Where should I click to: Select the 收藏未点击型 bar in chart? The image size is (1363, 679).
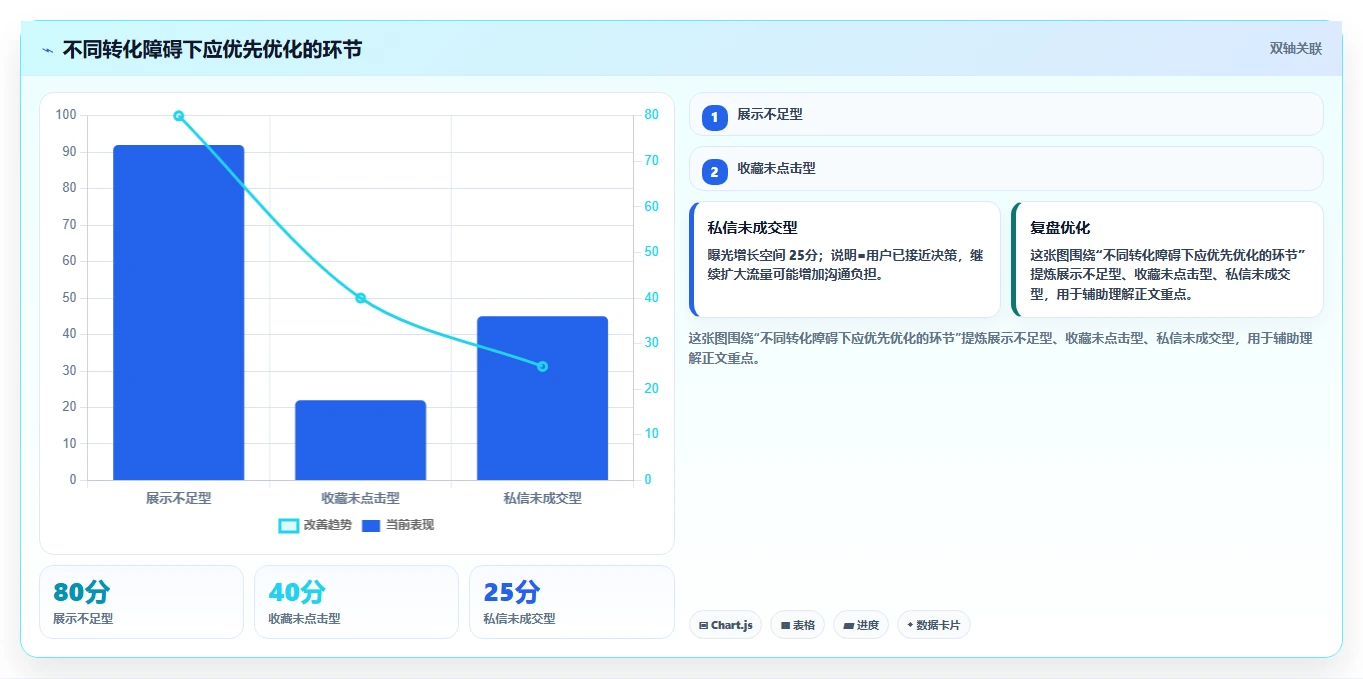[x=360, y=440]
